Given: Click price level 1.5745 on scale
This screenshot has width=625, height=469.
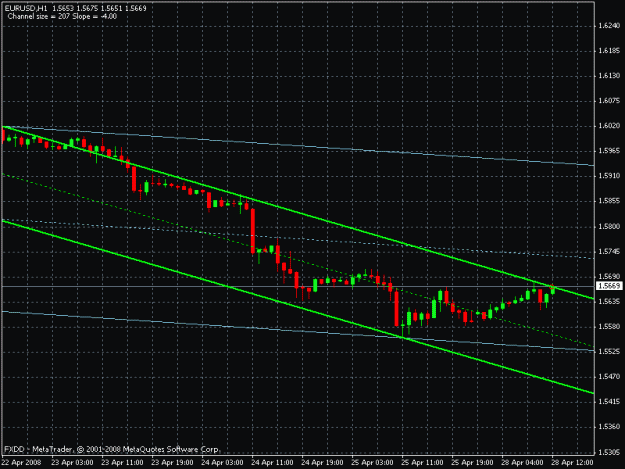Looking at the screenshot, I should click(609, 251).
